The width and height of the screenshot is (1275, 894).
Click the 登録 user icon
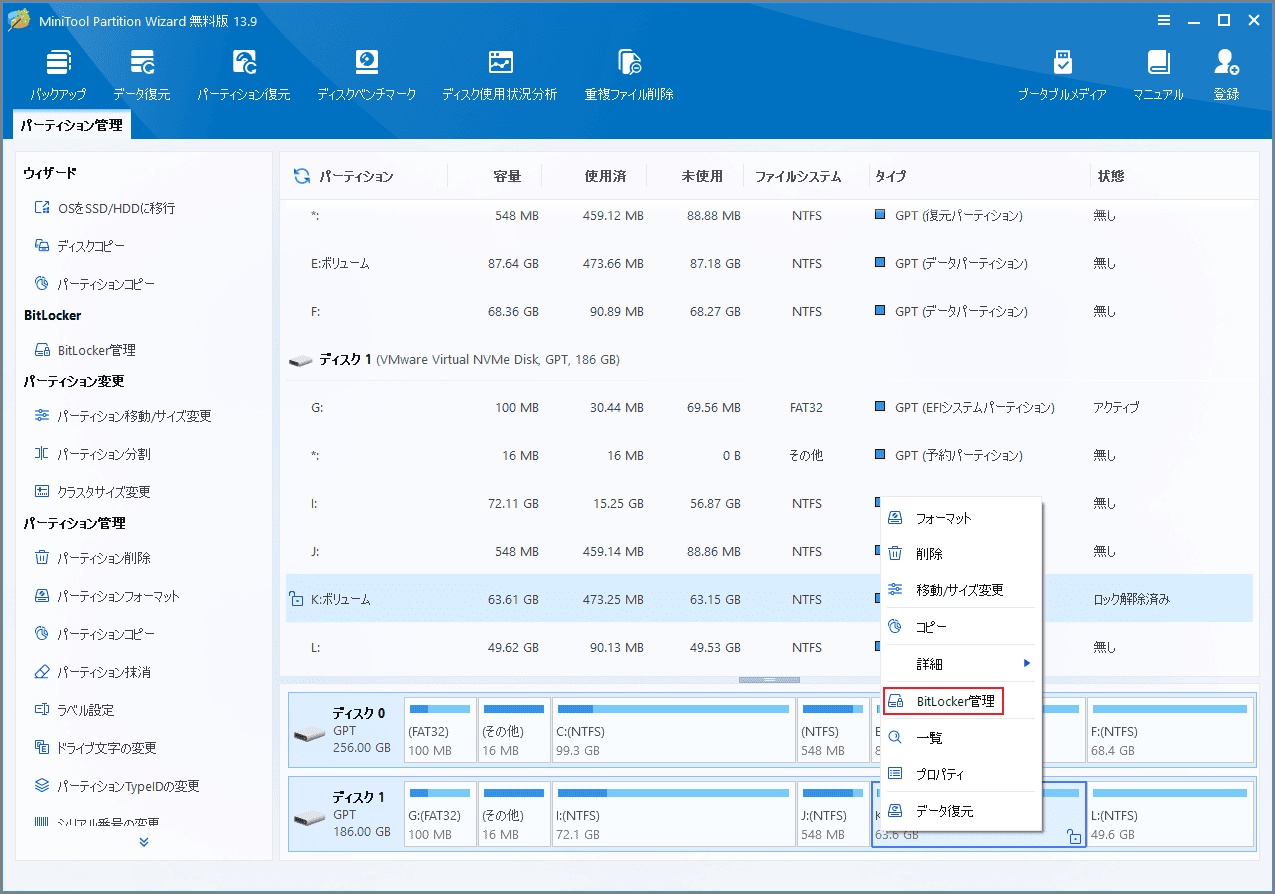[1227, 74]
